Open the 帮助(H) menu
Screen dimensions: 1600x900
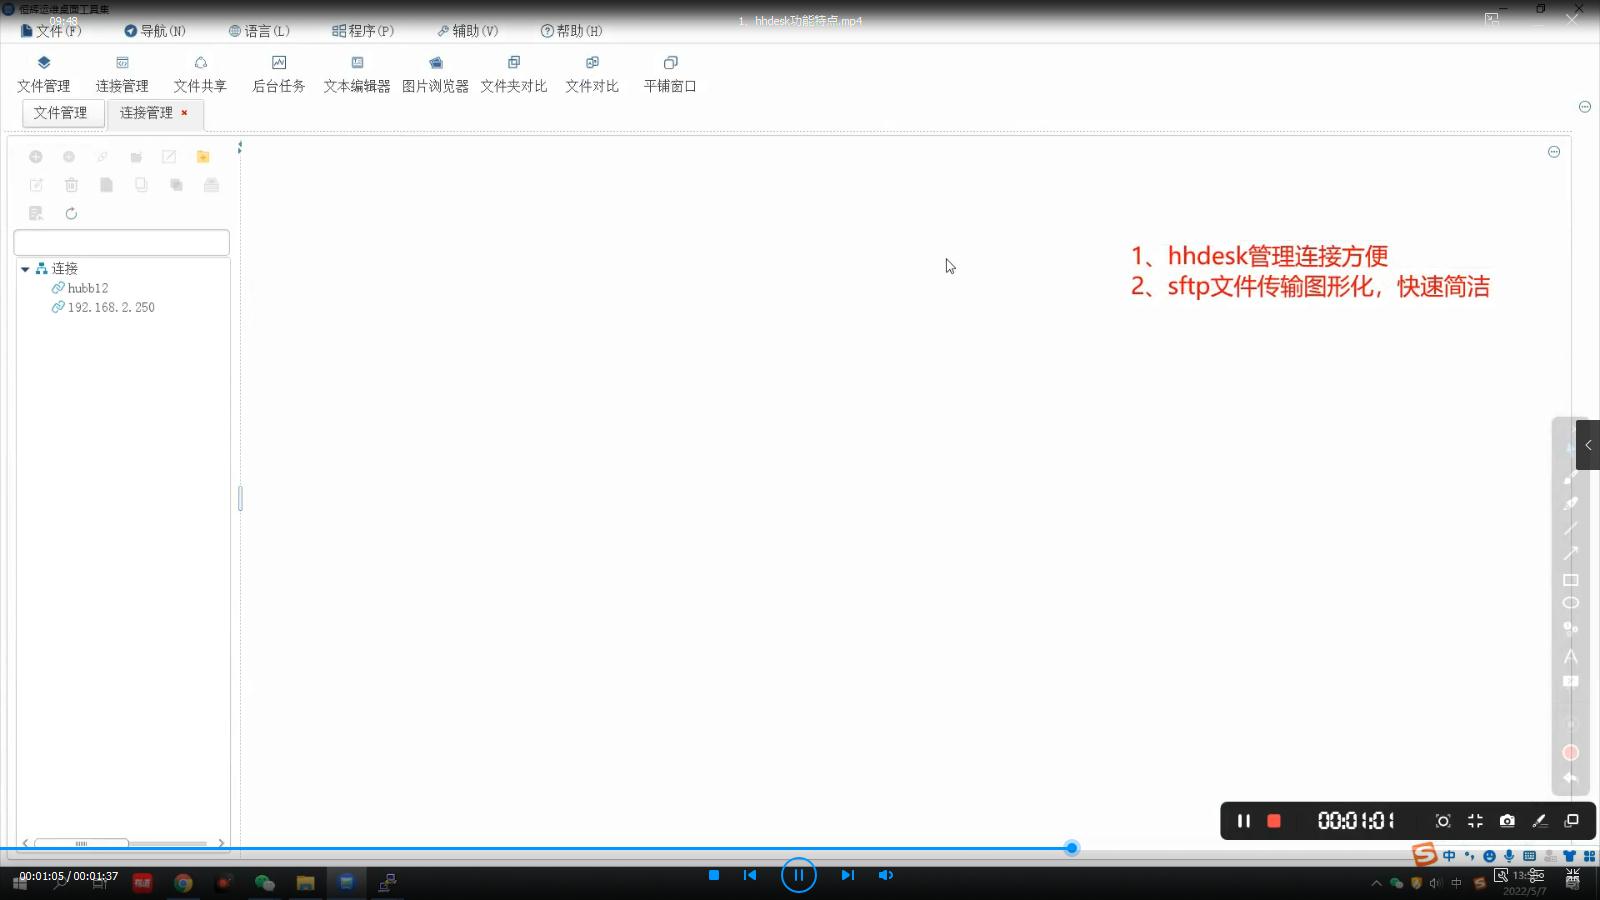[x=571, y=31]
